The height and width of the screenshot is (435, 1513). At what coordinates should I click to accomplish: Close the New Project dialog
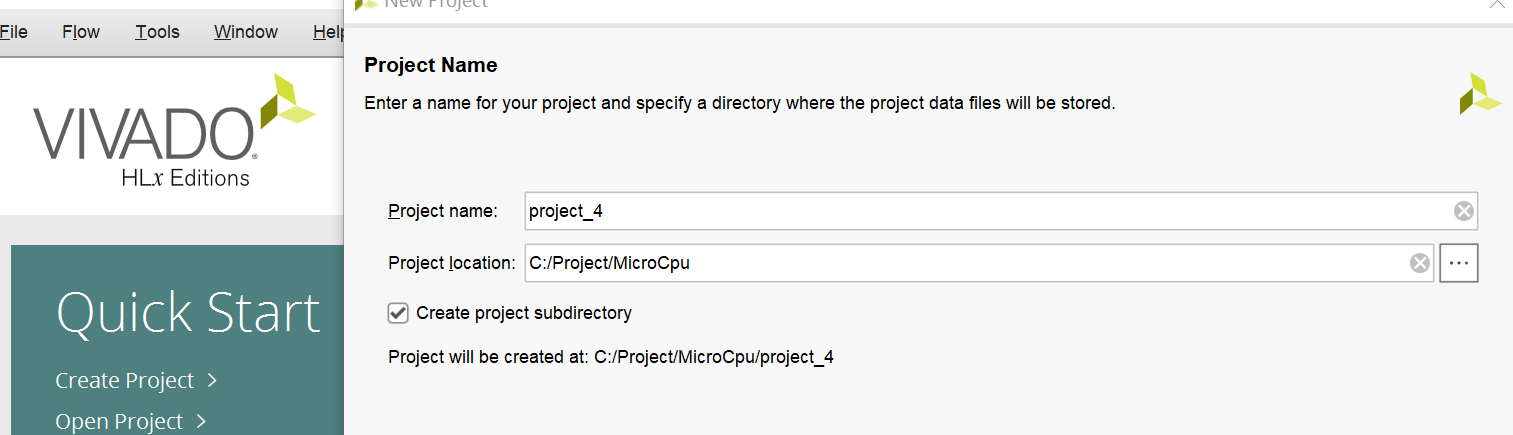[1497, 4]
